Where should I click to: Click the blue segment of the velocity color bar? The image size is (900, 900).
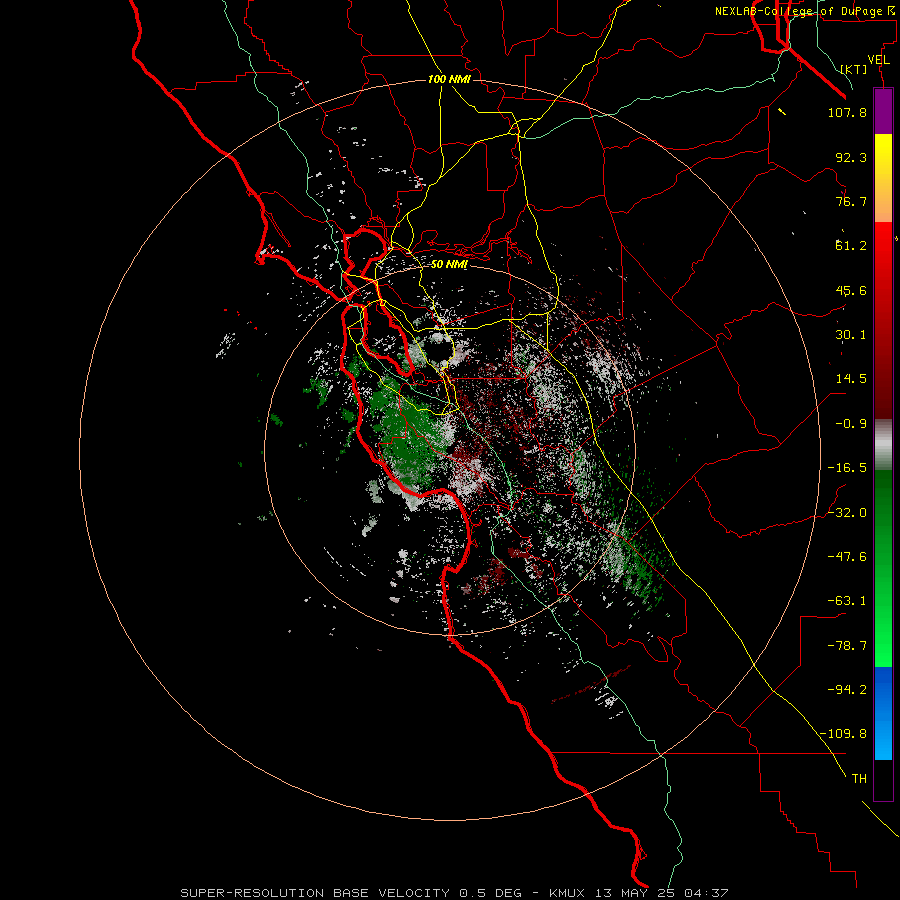tap(883, 713)
